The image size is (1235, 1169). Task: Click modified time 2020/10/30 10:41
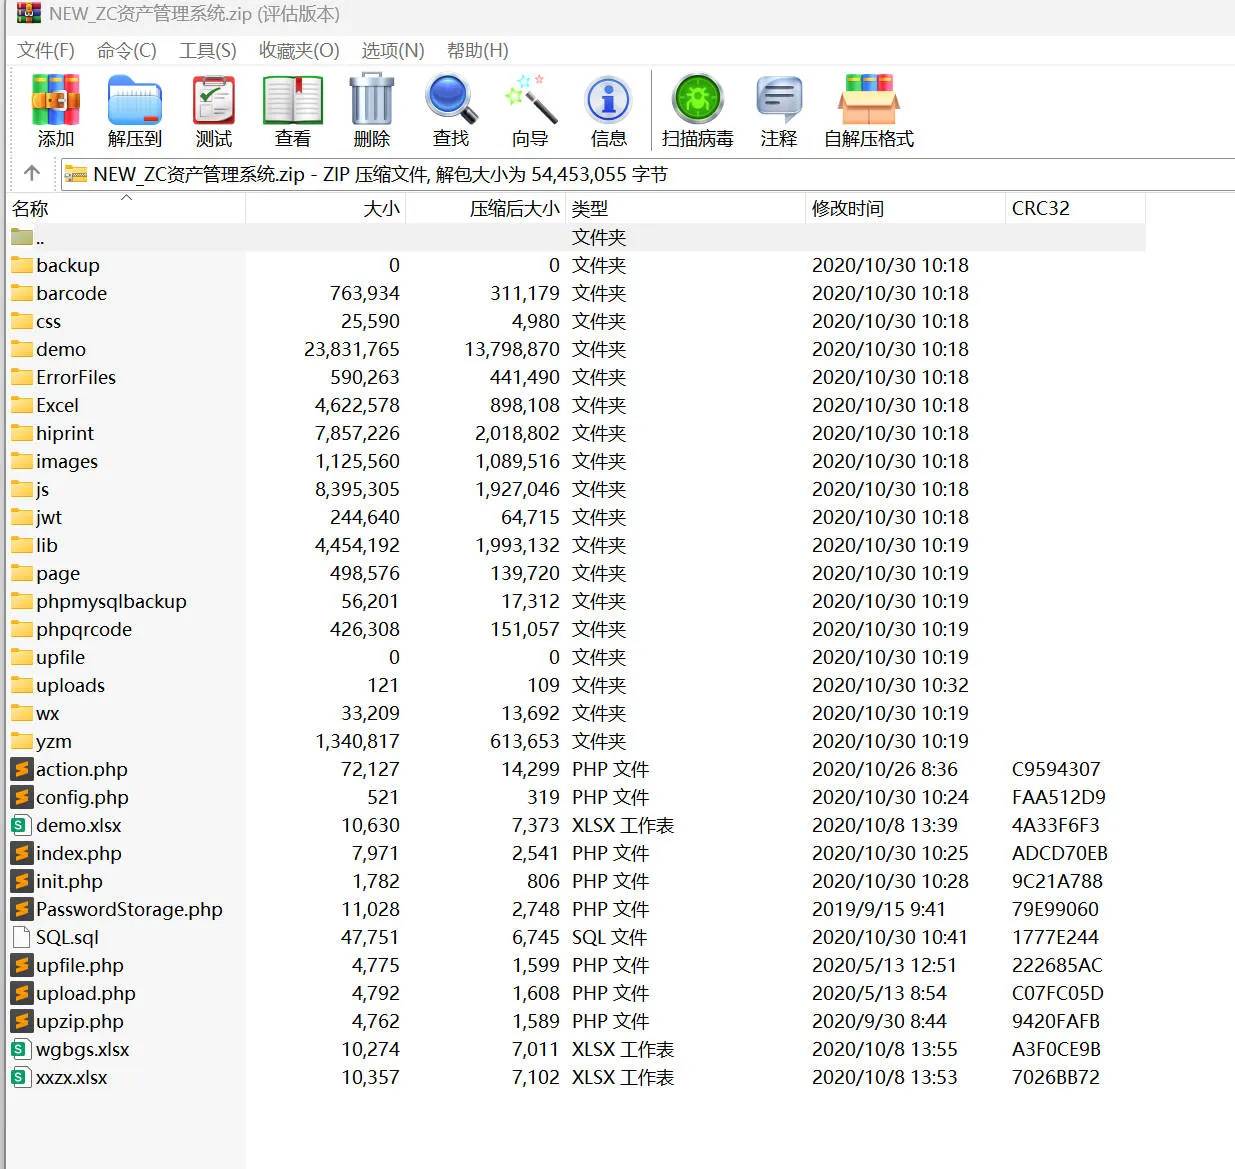(x=890, y=937)
